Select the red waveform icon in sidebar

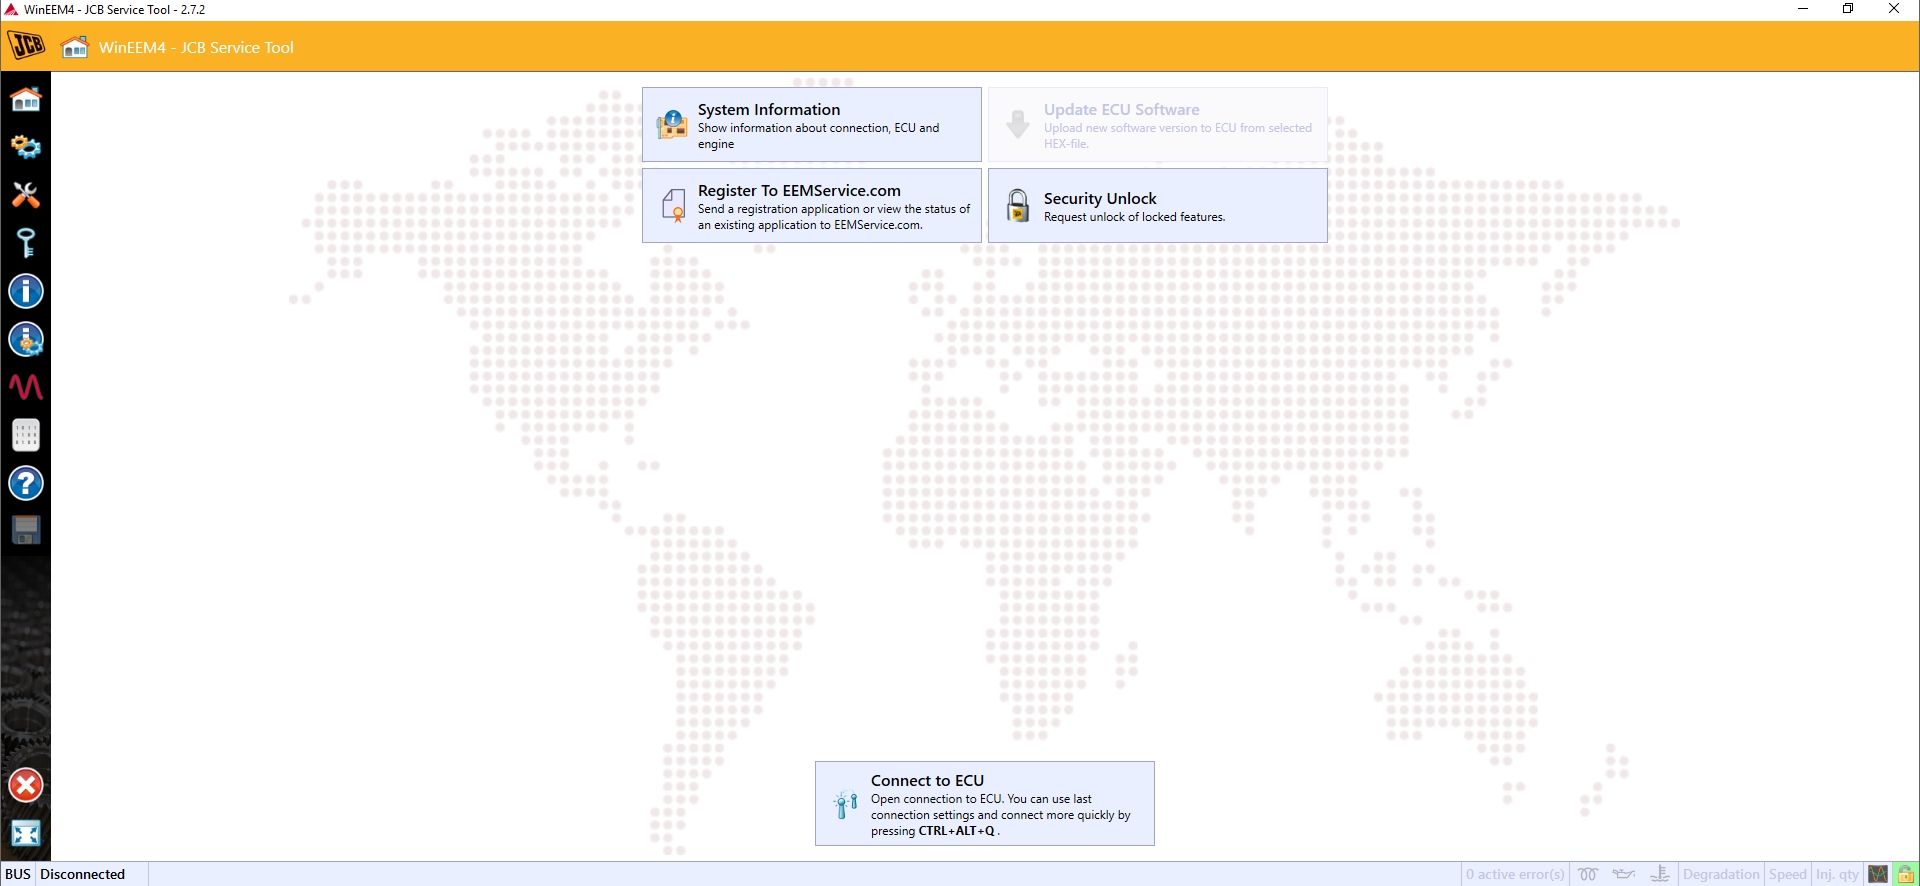(26, 387)
